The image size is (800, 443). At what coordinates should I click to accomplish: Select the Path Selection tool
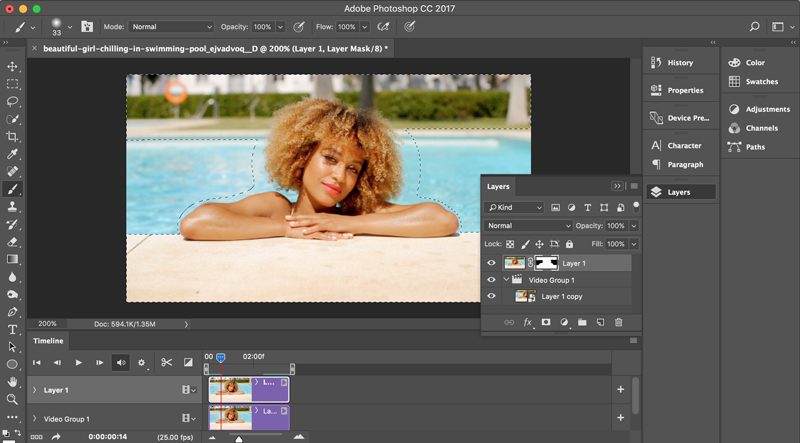pos(12,347)
